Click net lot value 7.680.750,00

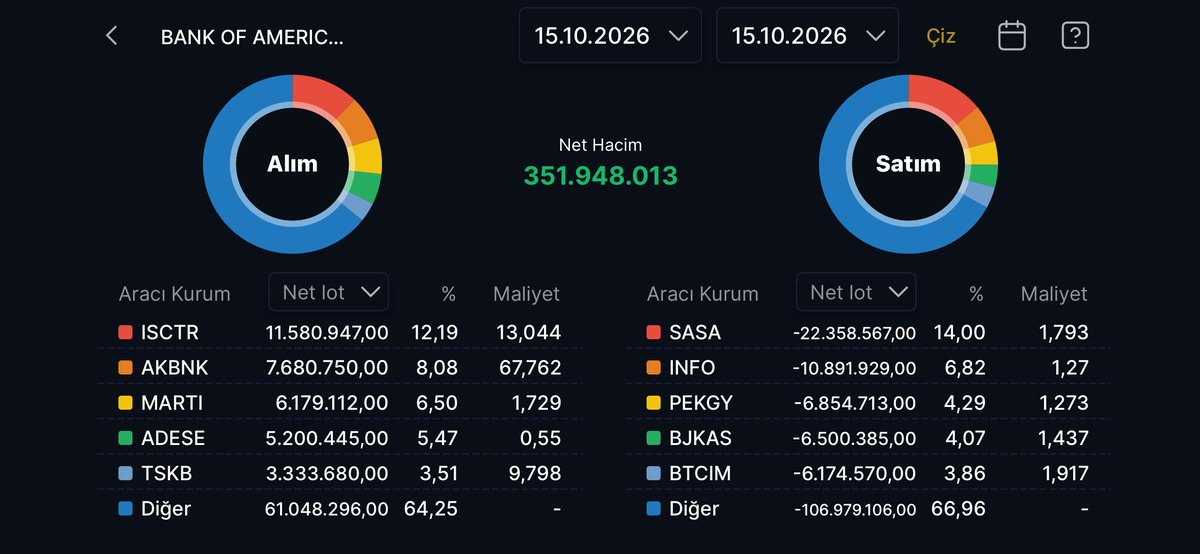327,368
